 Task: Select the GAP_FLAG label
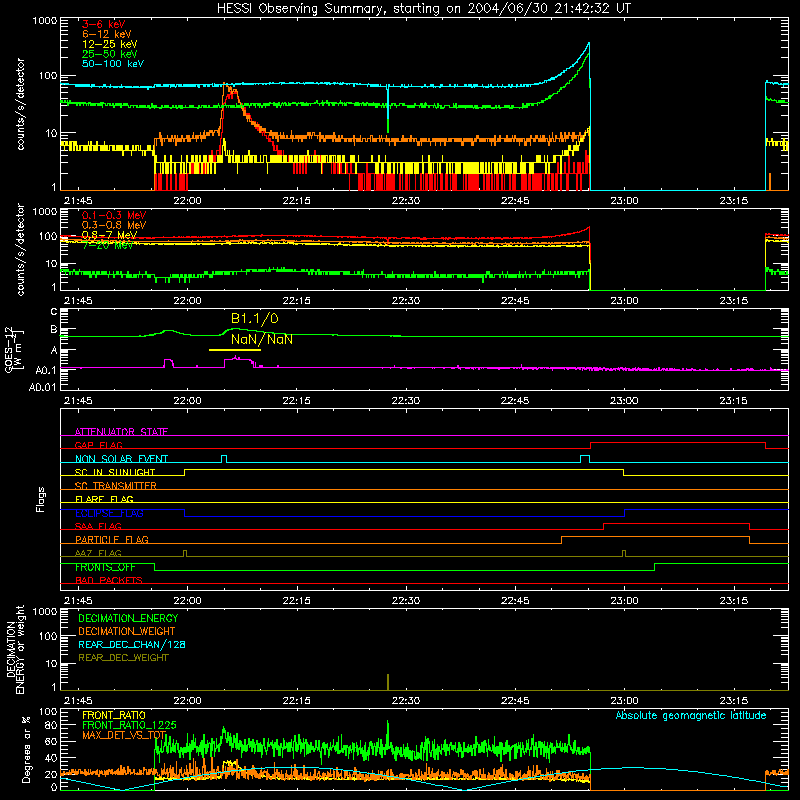98,445
